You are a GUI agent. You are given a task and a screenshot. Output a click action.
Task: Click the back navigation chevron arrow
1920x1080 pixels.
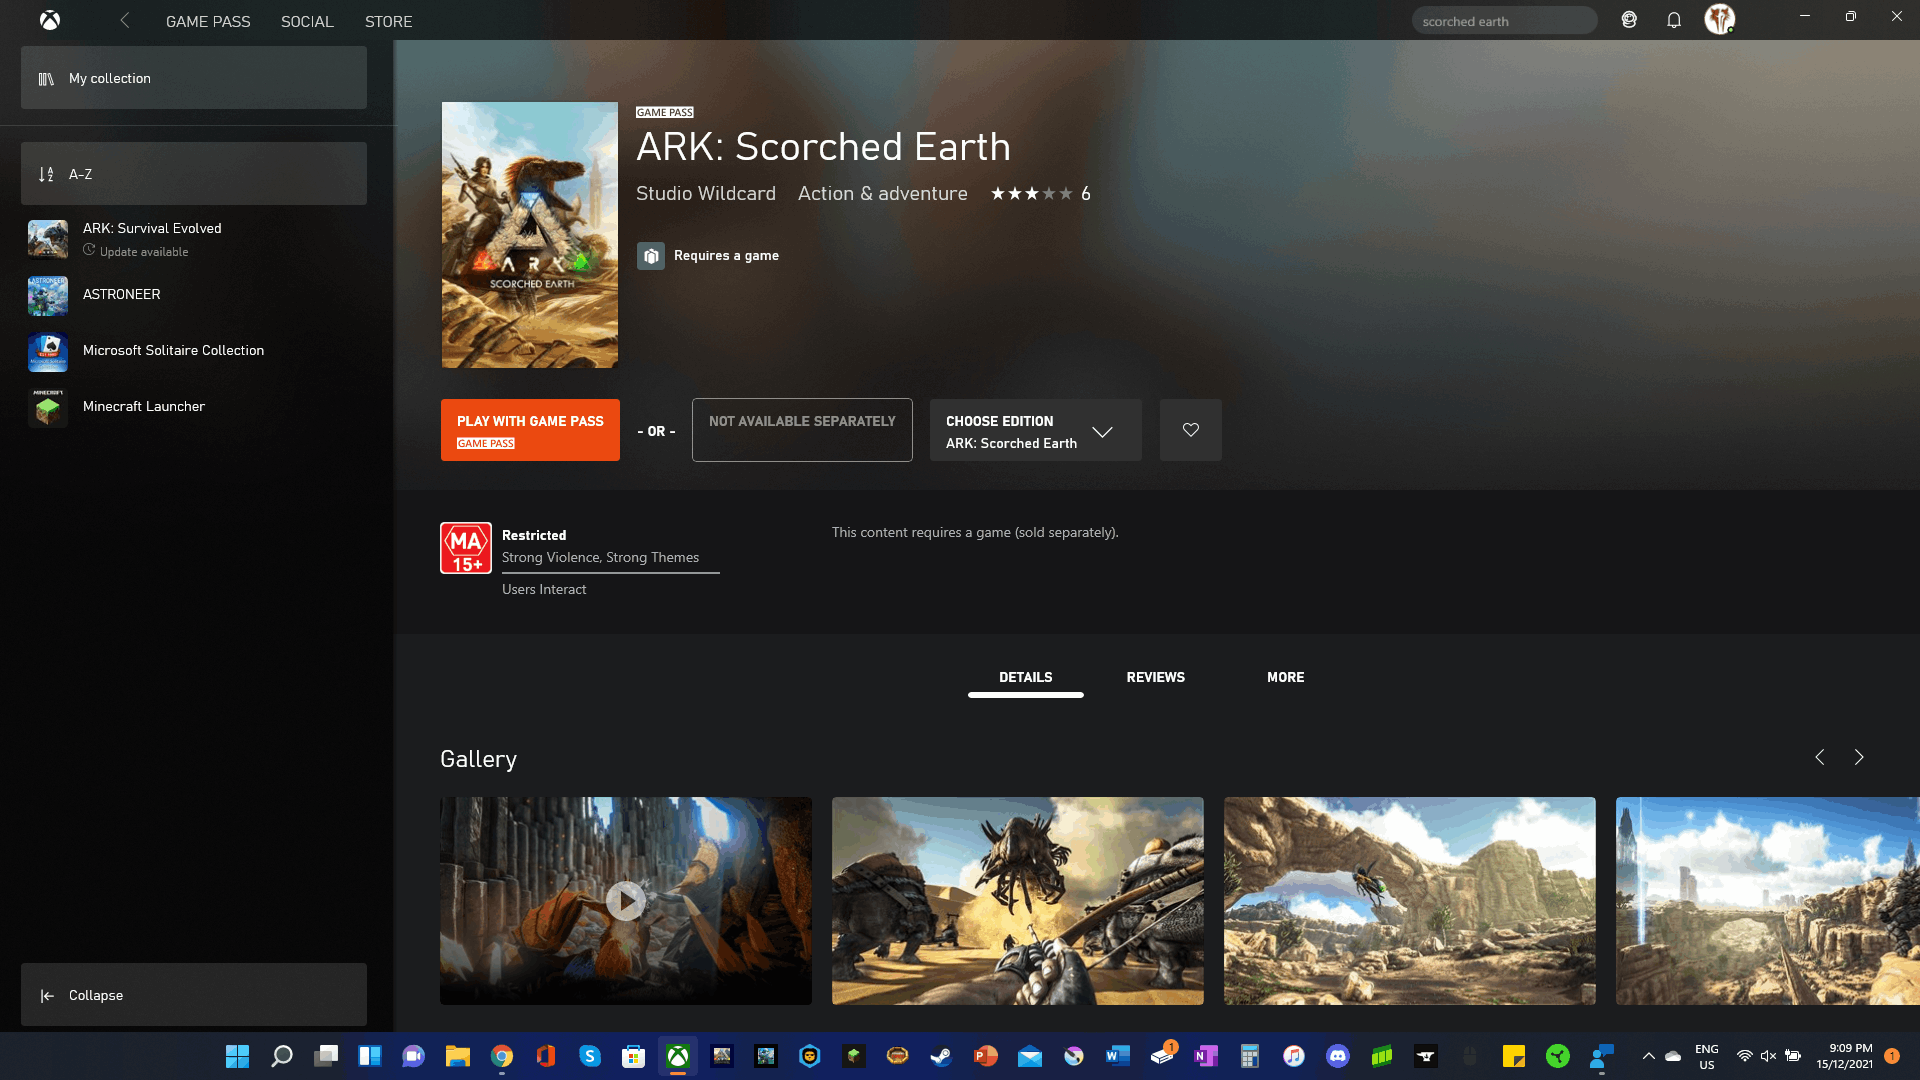pyautogui.click(x=125, y=20)
